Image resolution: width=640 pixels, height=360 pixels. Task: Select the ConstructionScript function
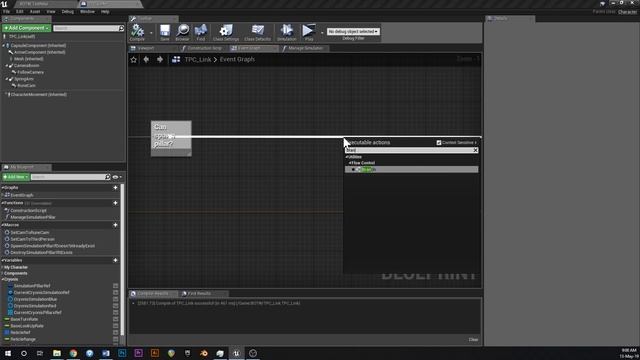(28, 211)
